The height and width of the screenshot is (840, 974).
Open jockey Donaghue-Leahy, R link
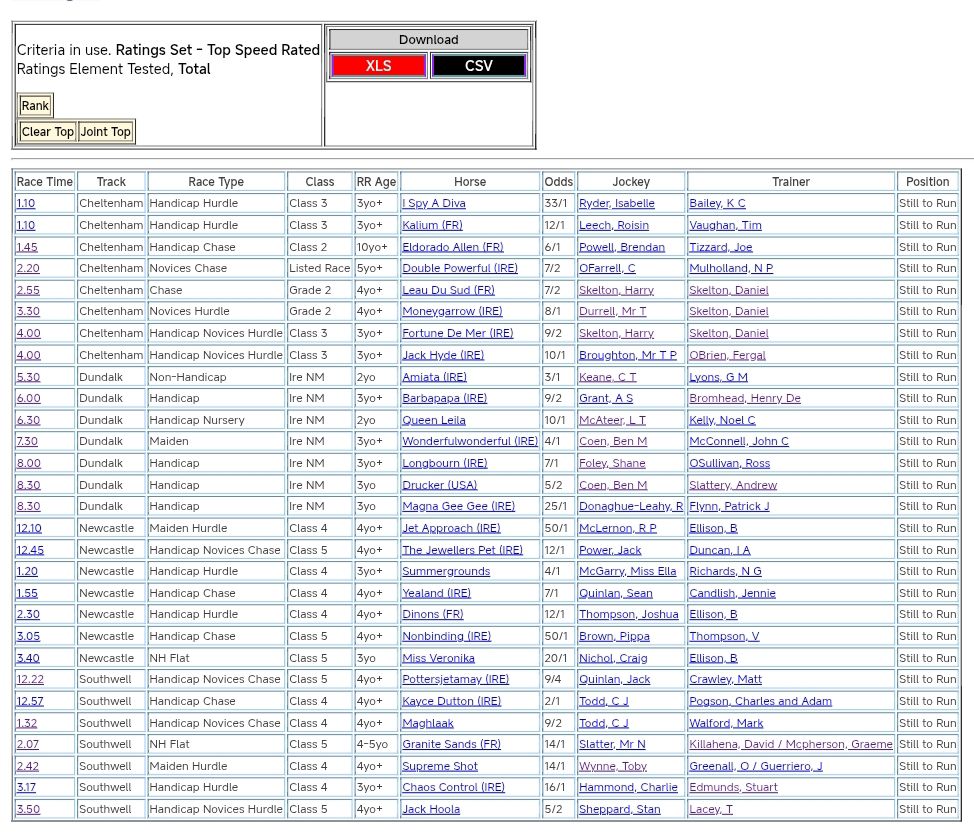(x=630, y=507)
